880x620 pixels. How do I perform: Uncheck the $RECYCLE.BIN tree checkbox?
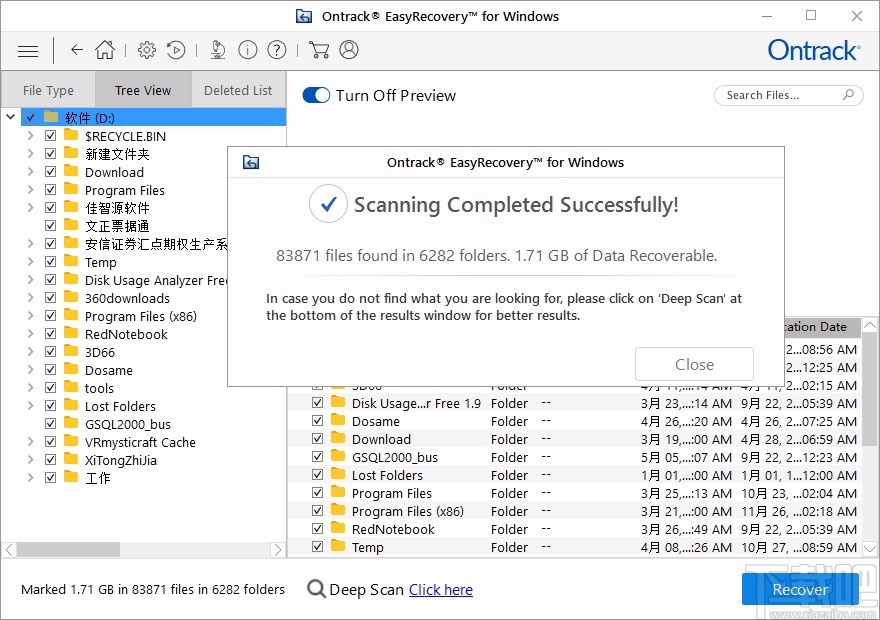tap(51, 136)
